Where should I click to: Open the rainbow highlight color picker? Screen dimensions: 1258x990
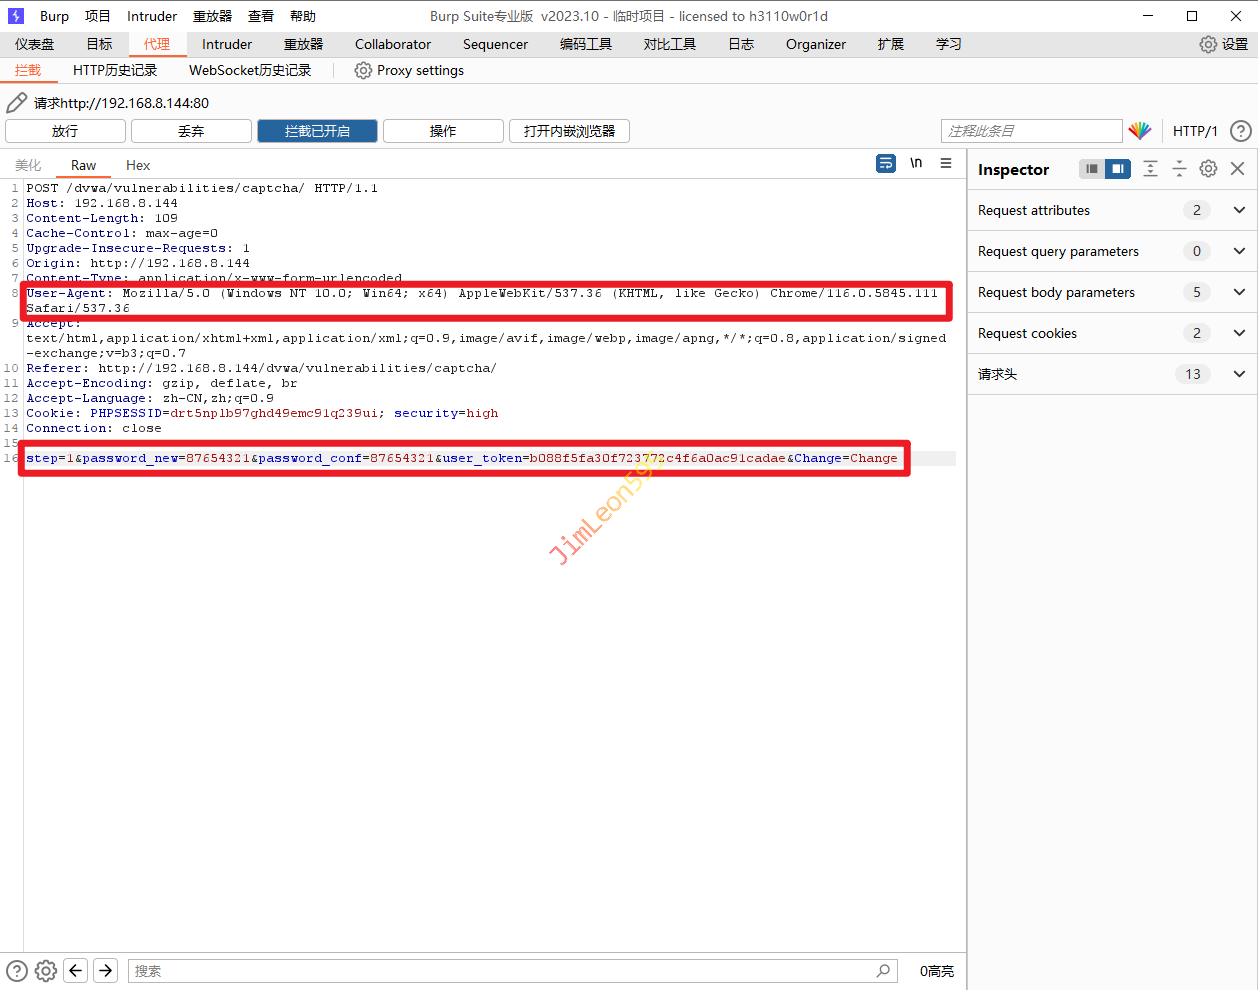pyautogui.click(x=1140, y=131)
